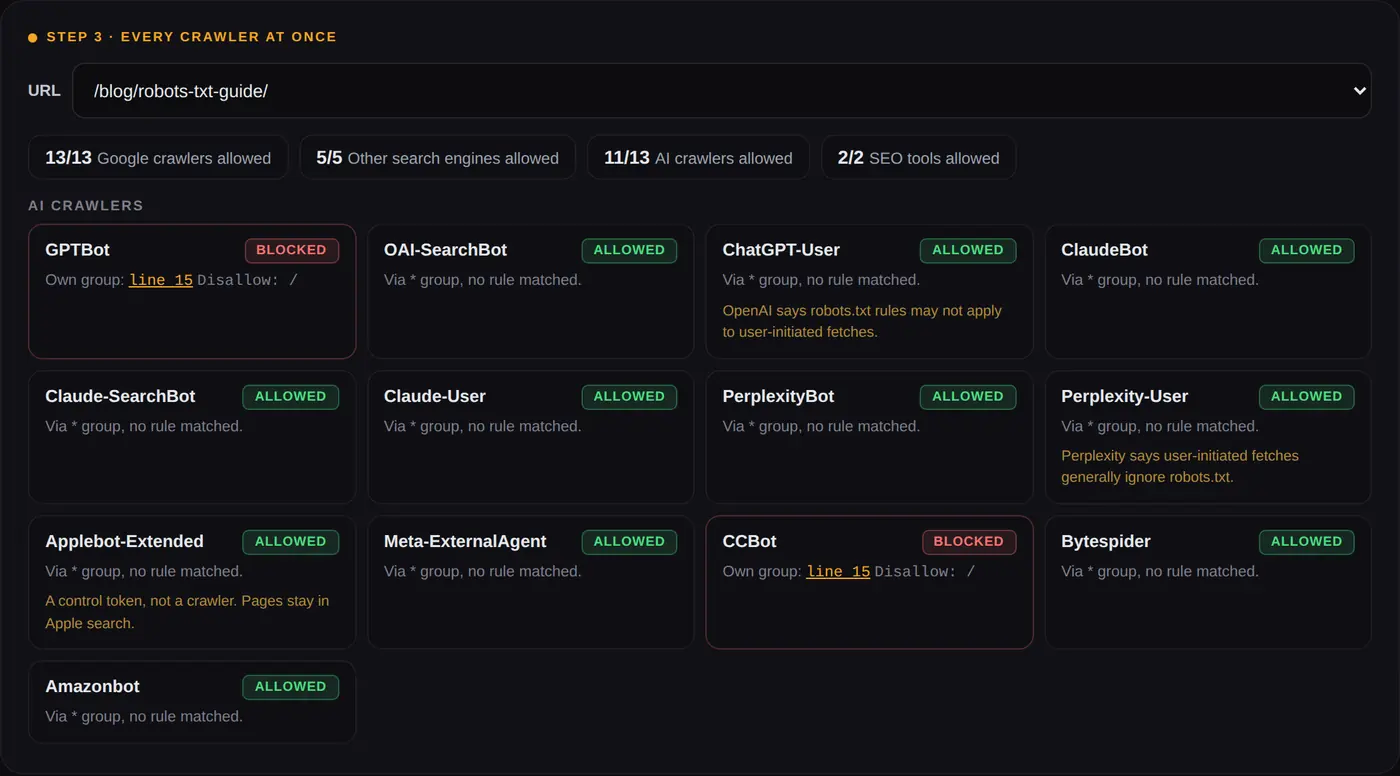This screenshot has width=1400, height=776.
Task: Click the URL field label
Action: pos(44,91)
